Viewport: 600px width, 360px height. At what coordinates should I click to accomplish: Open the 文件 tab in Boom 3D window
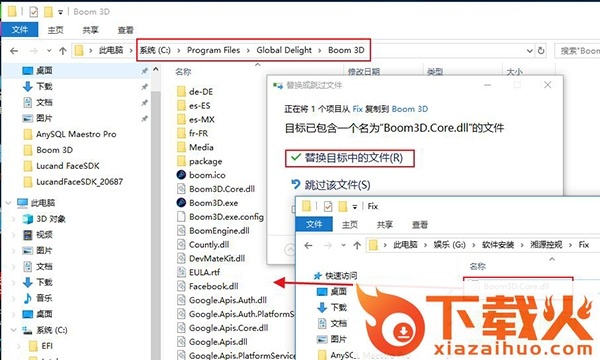(20, 29)
